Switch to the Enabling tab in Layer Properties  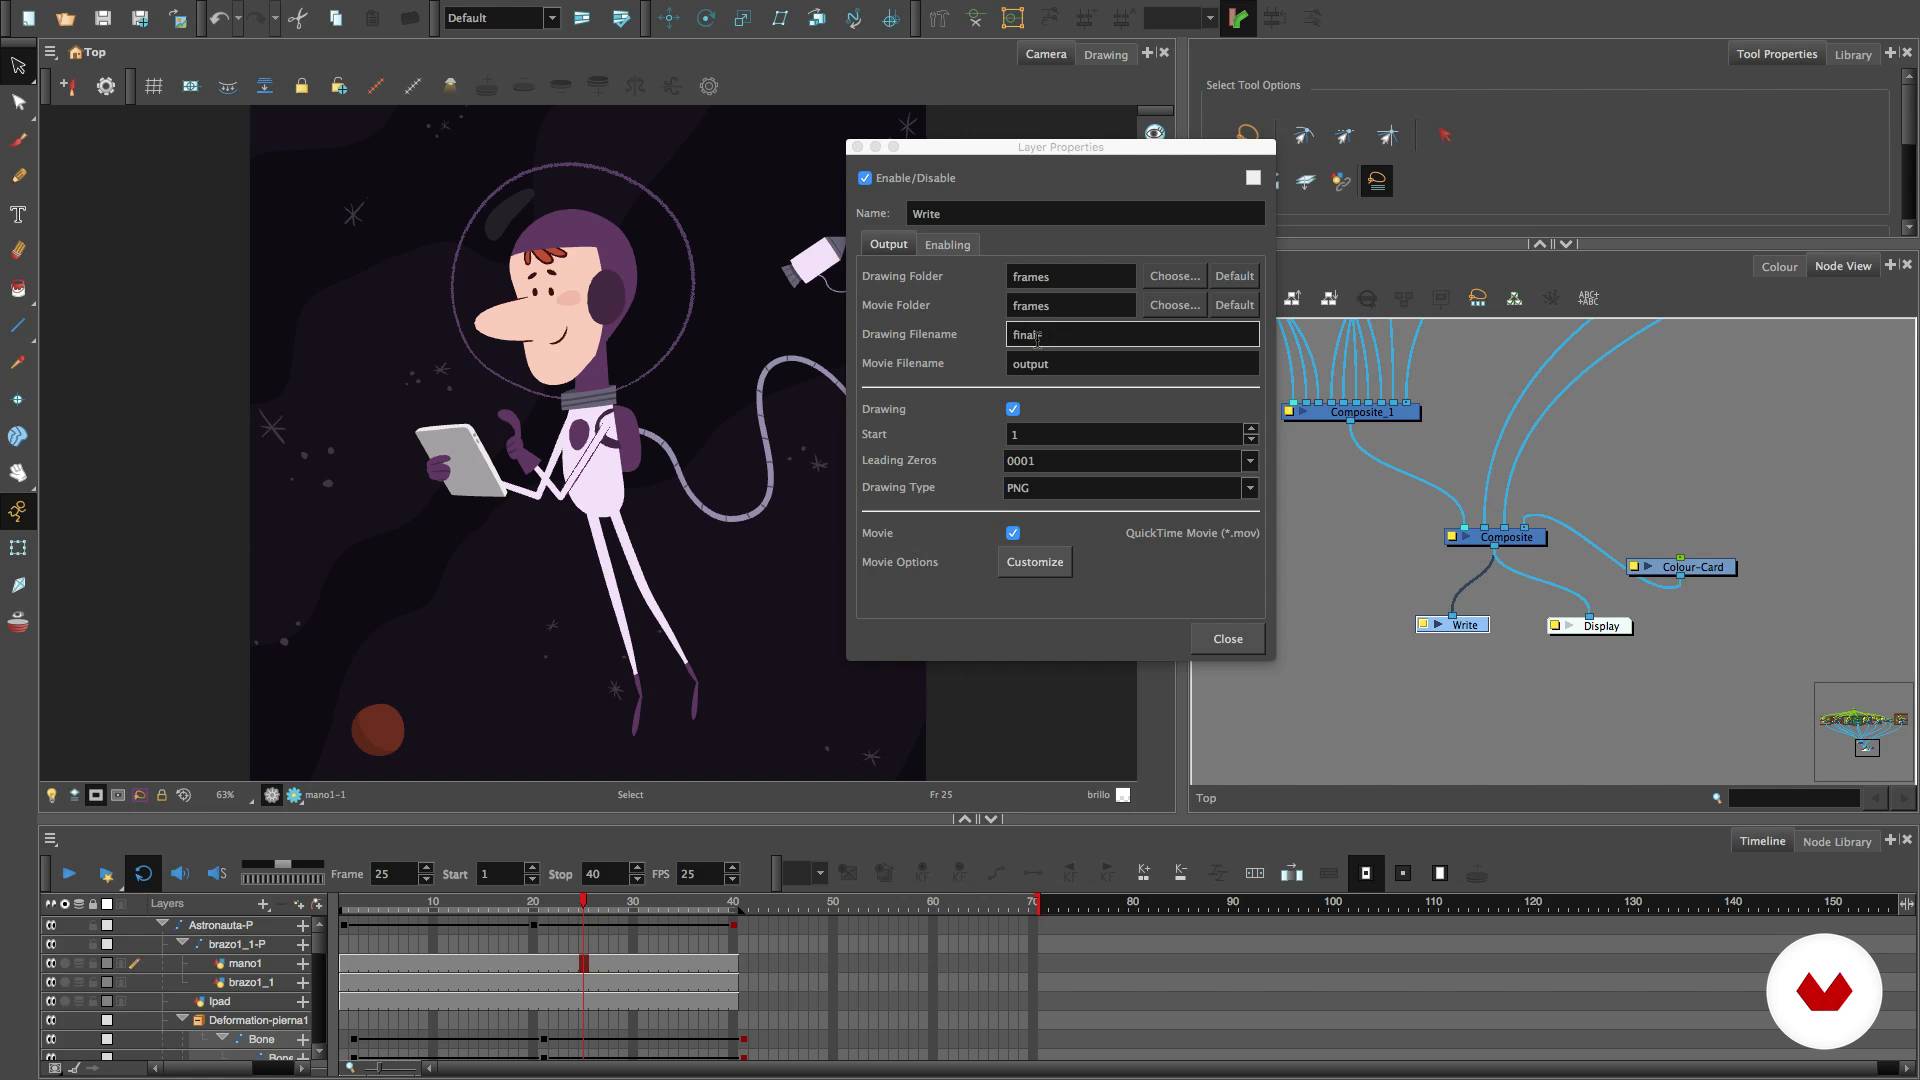click(x=947, y=244)
